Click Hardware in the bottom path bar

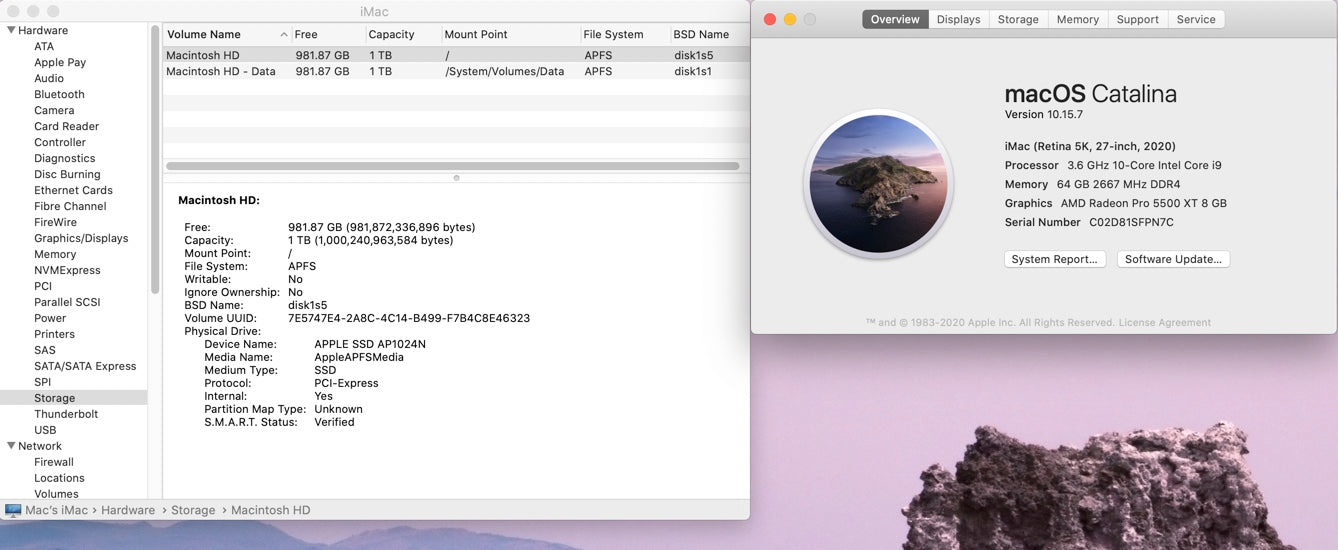[x=128, y=510]
